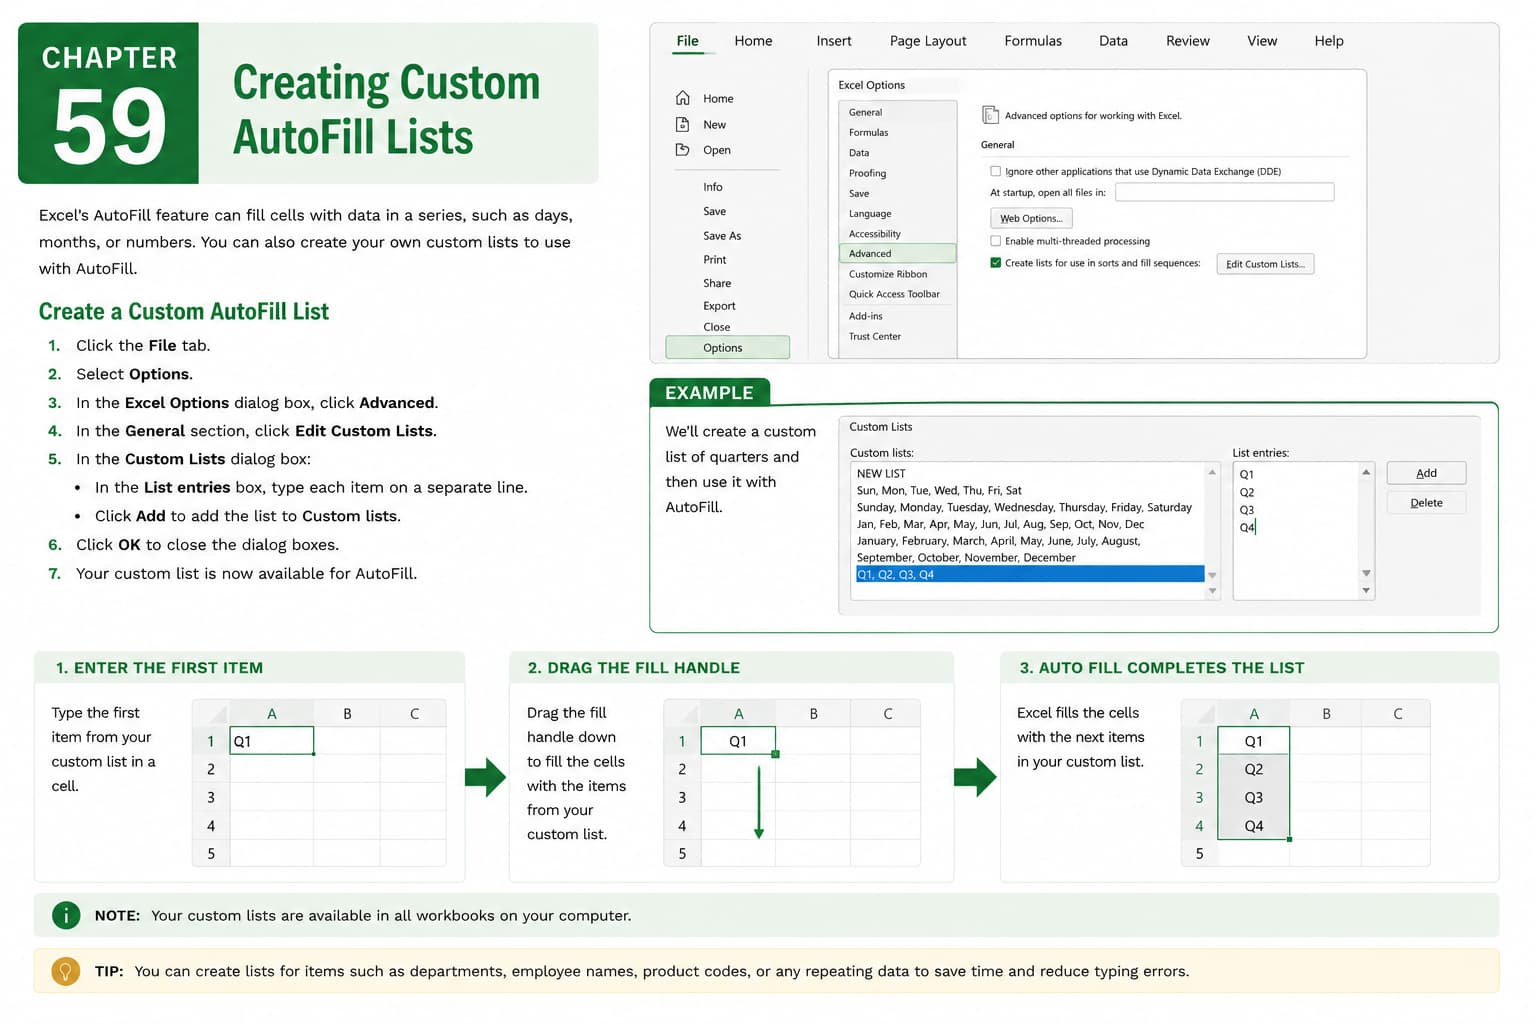Select the Review tab

pos(1188,41)
